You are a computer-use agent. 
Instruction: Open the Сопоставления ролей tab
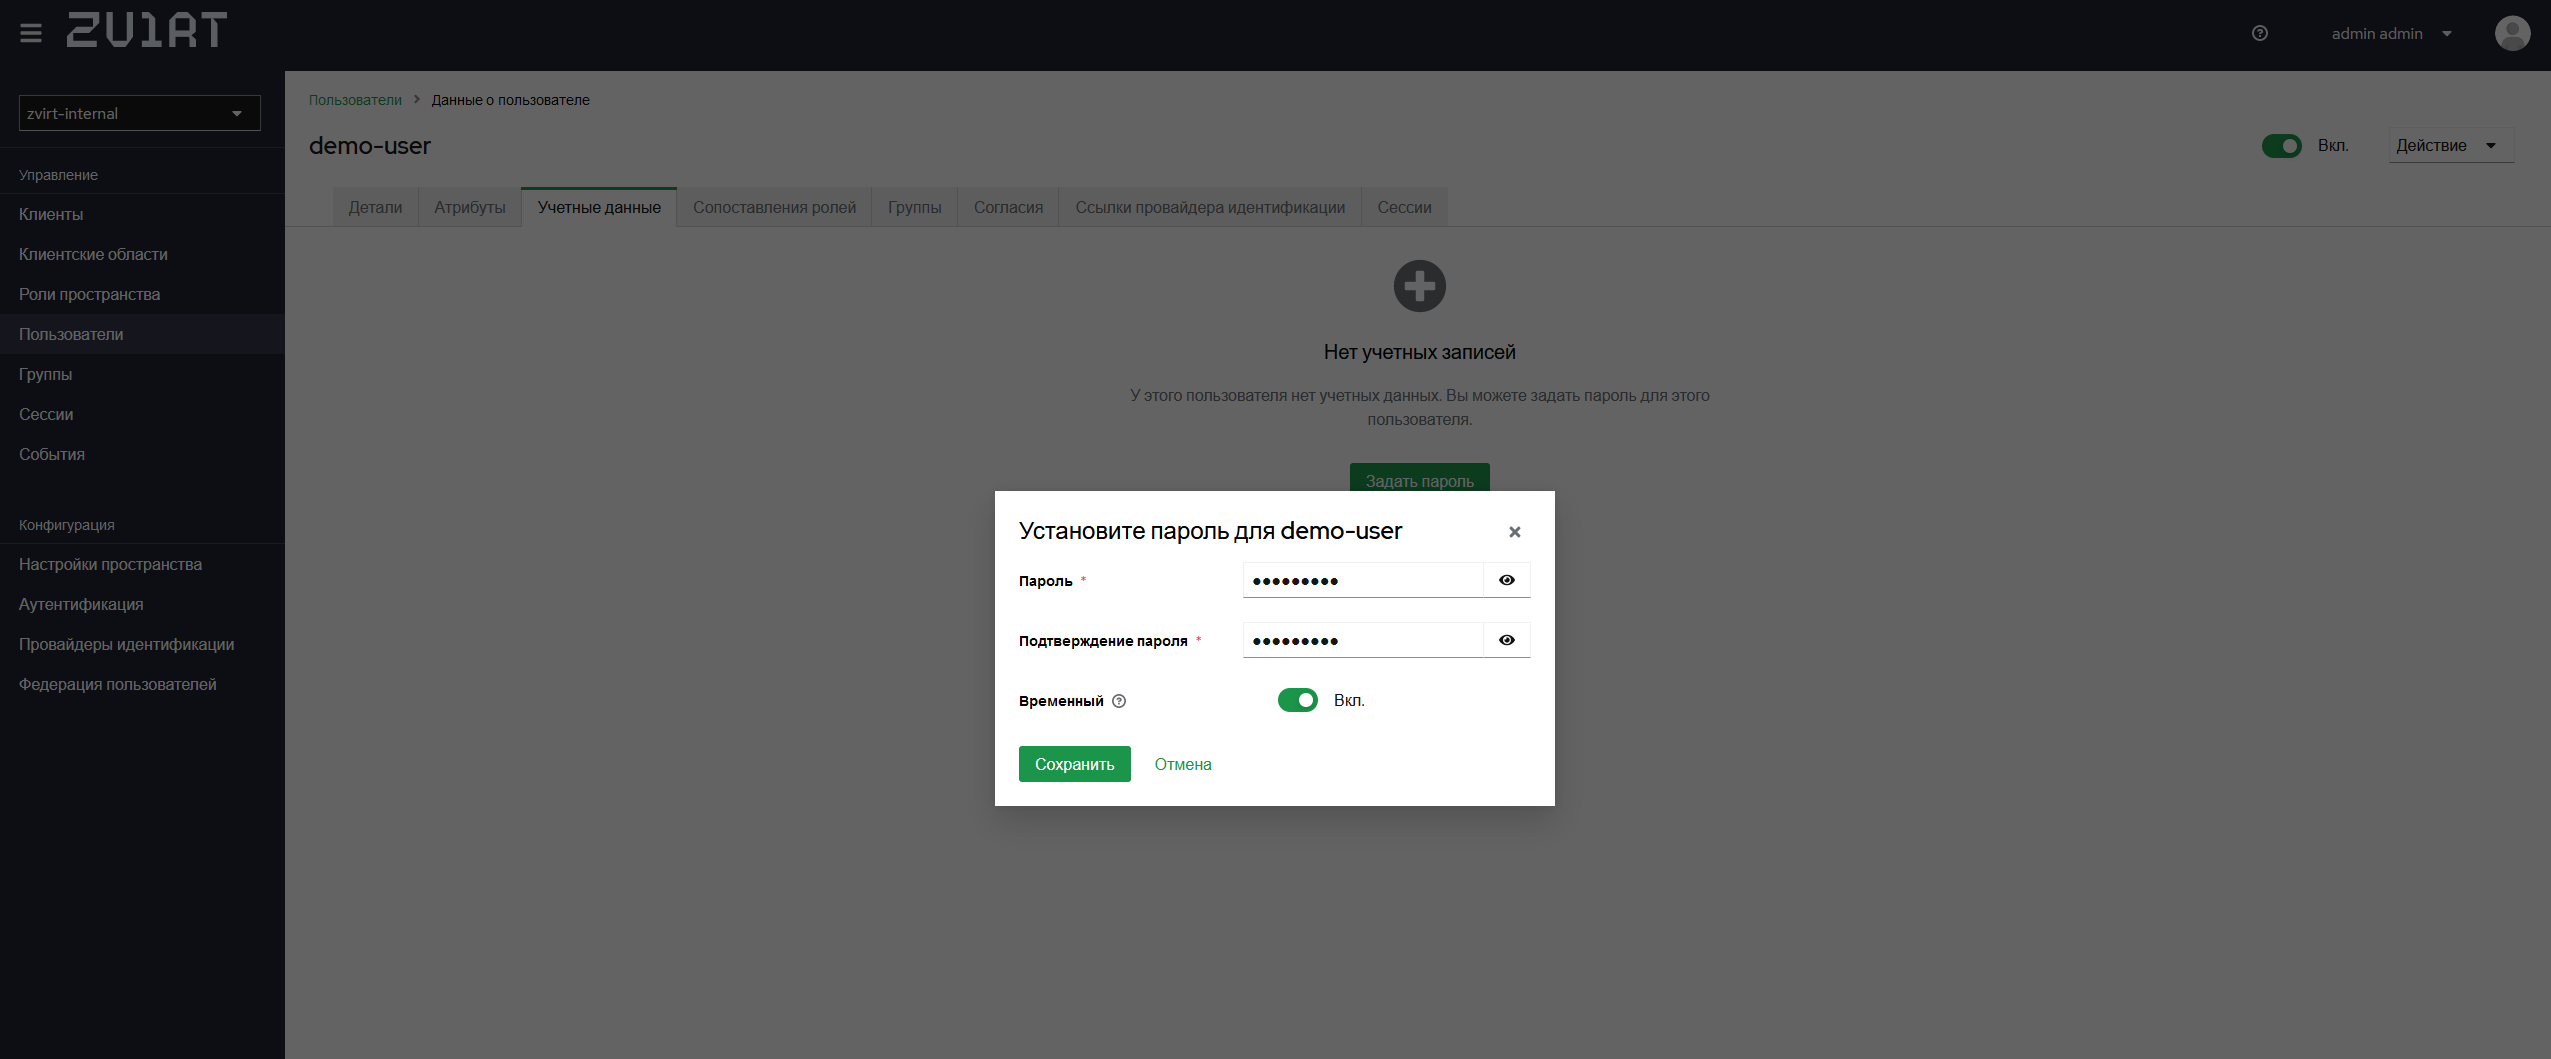pyautogui.click(x=774, y=207)
